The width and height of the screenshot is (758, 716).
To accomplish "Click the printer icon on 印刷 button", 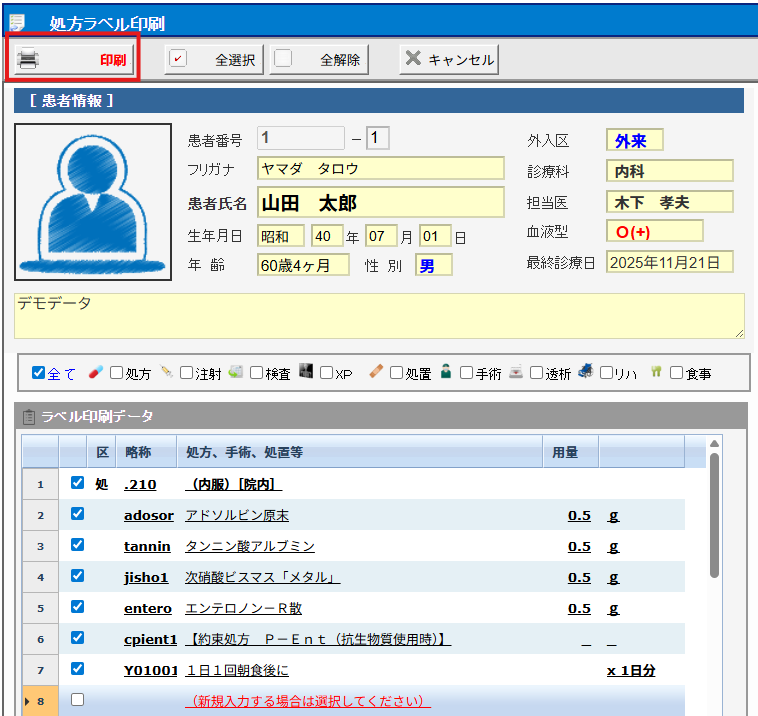I will click(x=29, y=59).
